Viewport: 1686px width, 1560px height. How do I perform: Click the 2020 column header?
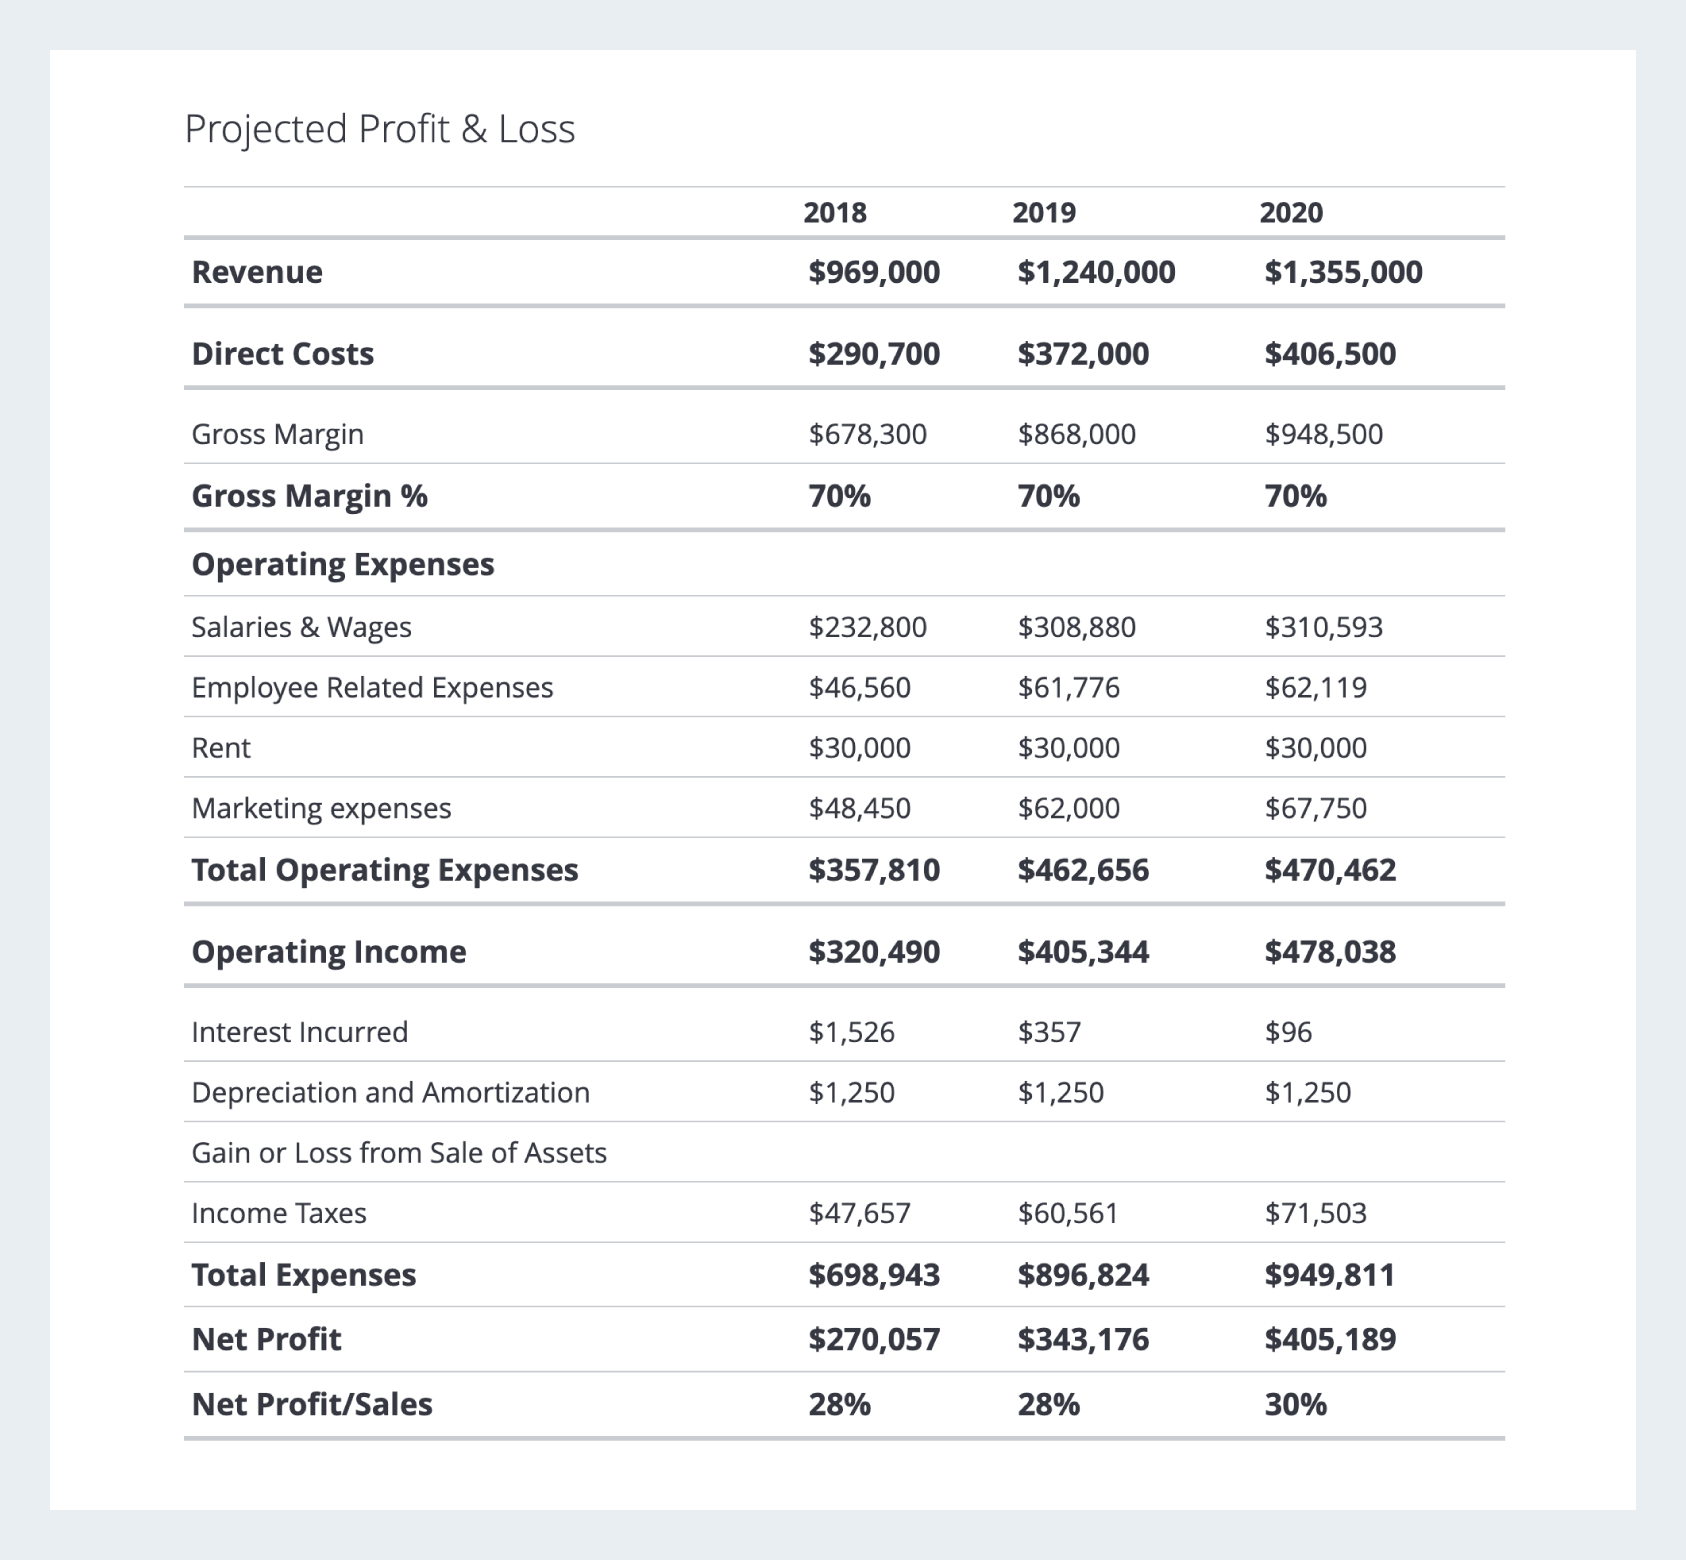[1291, 213]
